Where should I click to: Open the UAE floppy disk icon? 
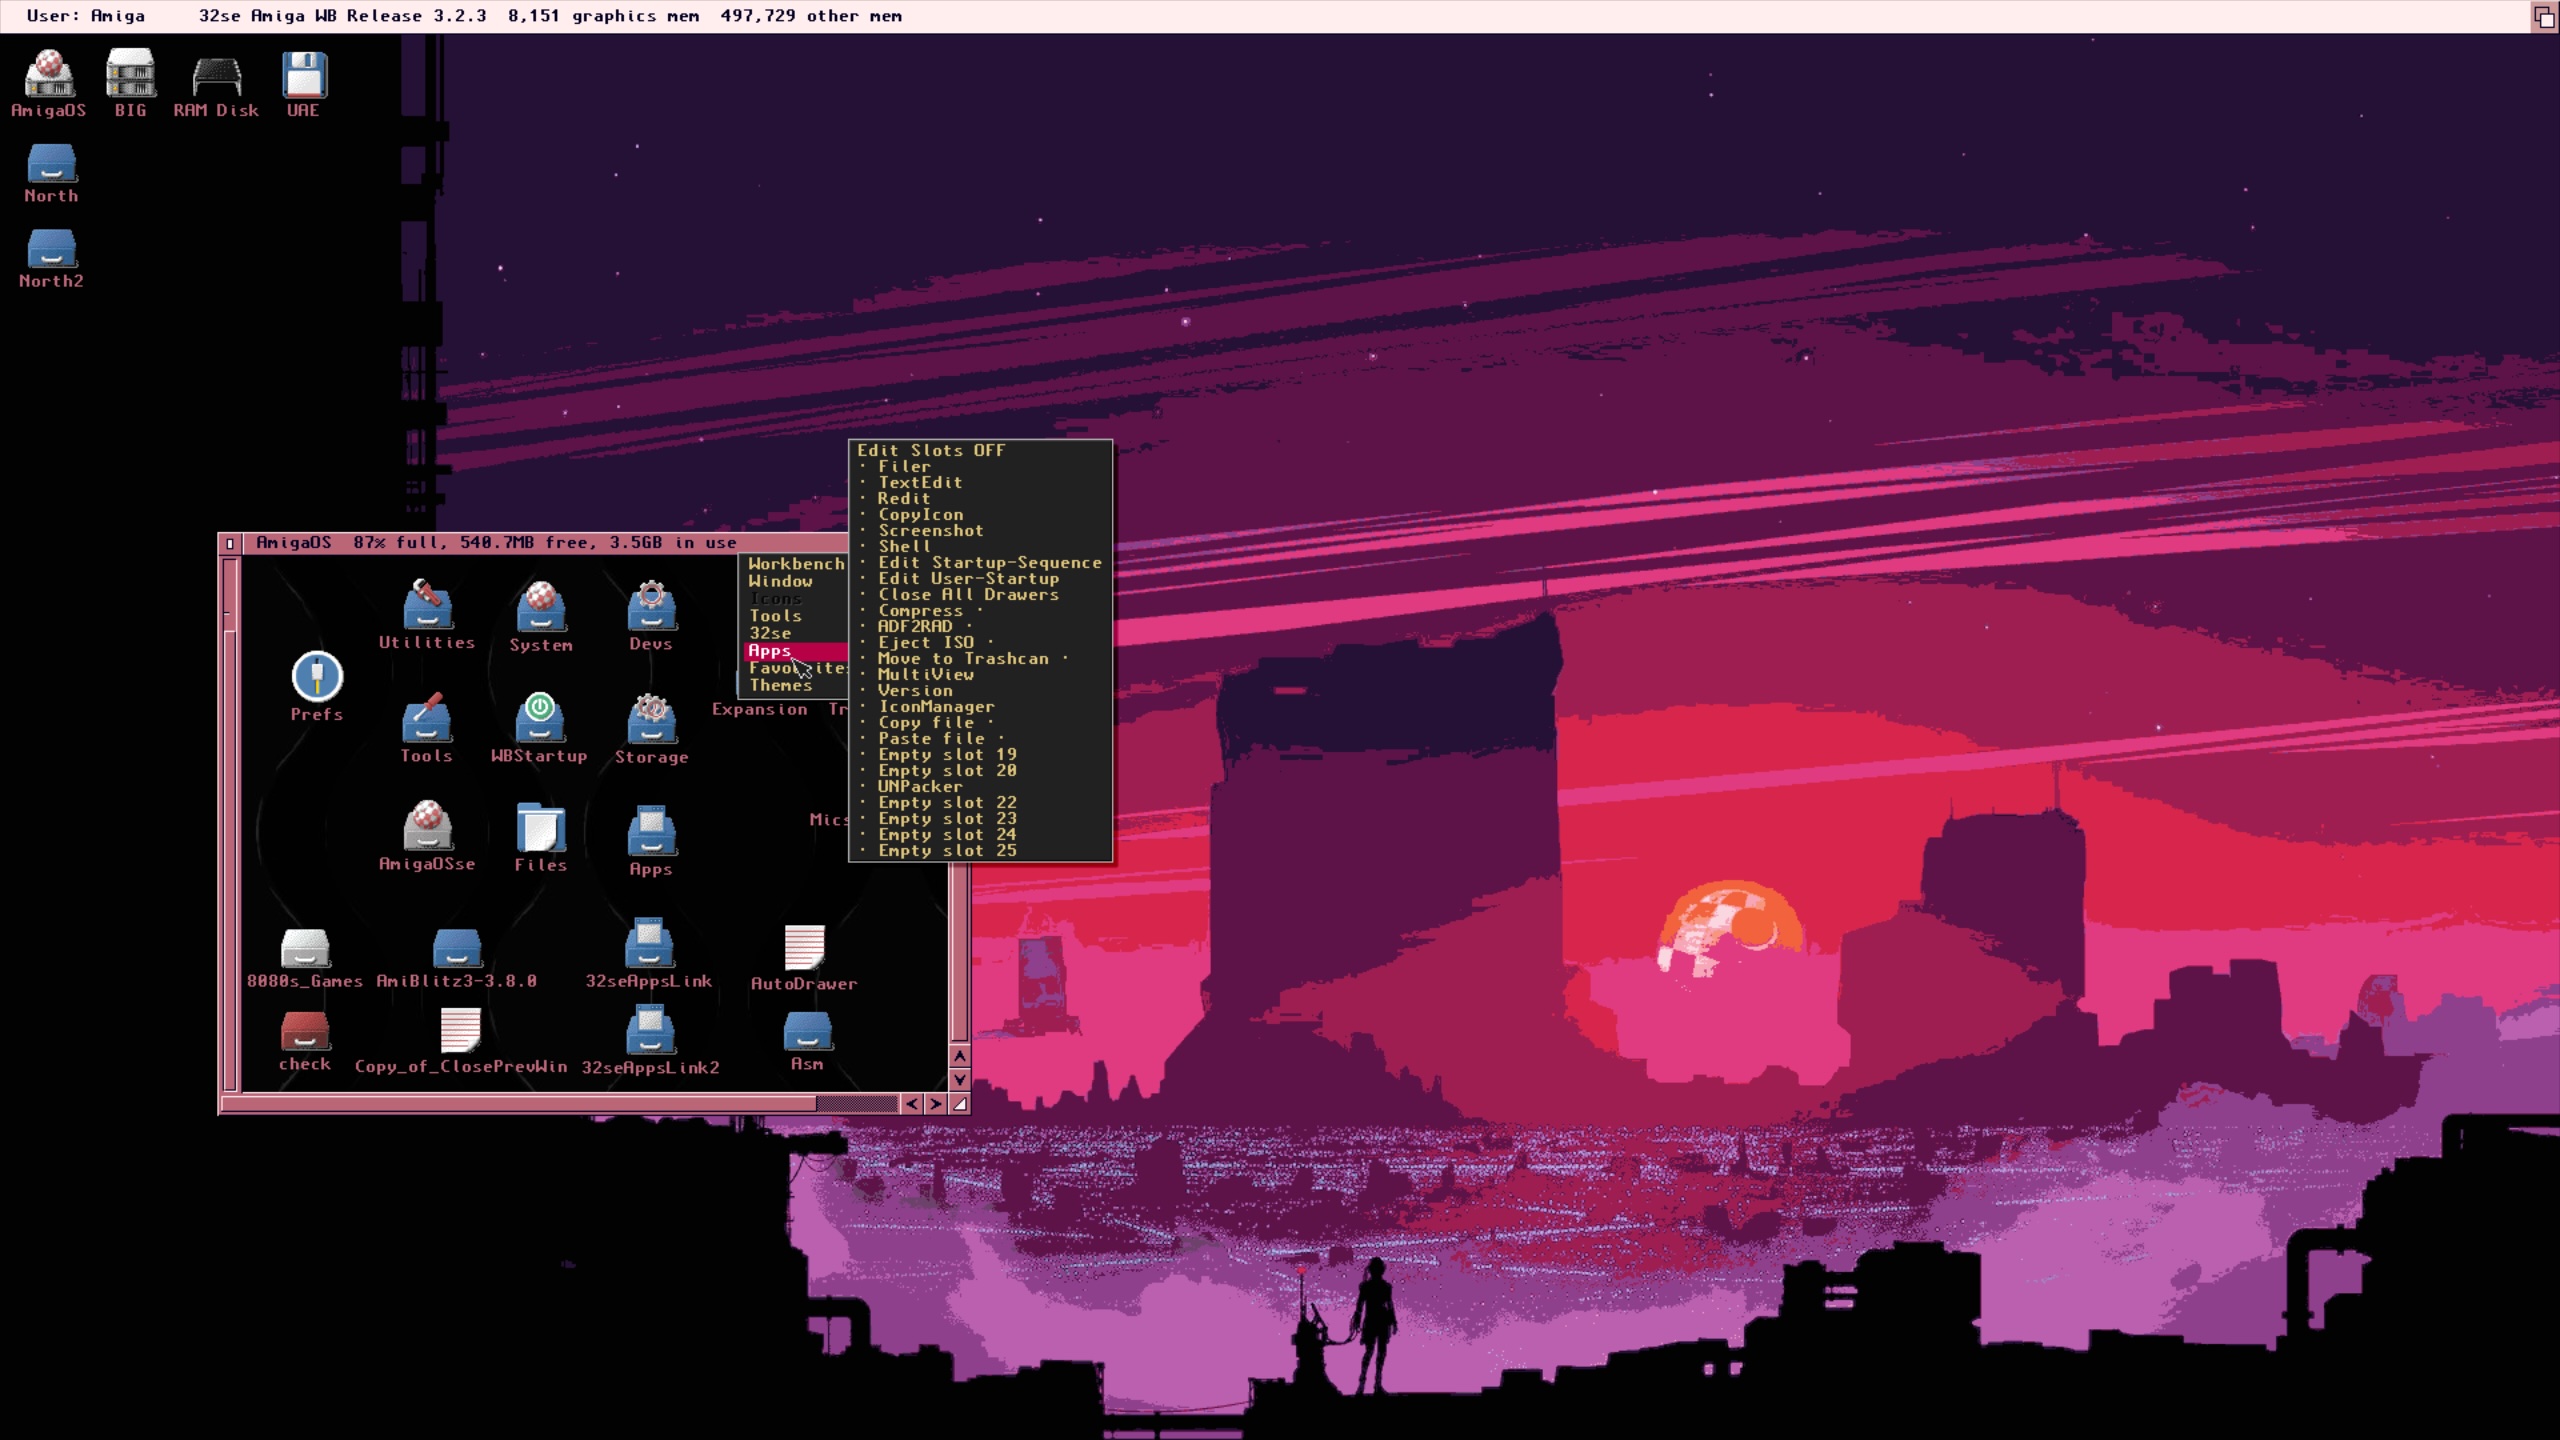click(303, 76)
